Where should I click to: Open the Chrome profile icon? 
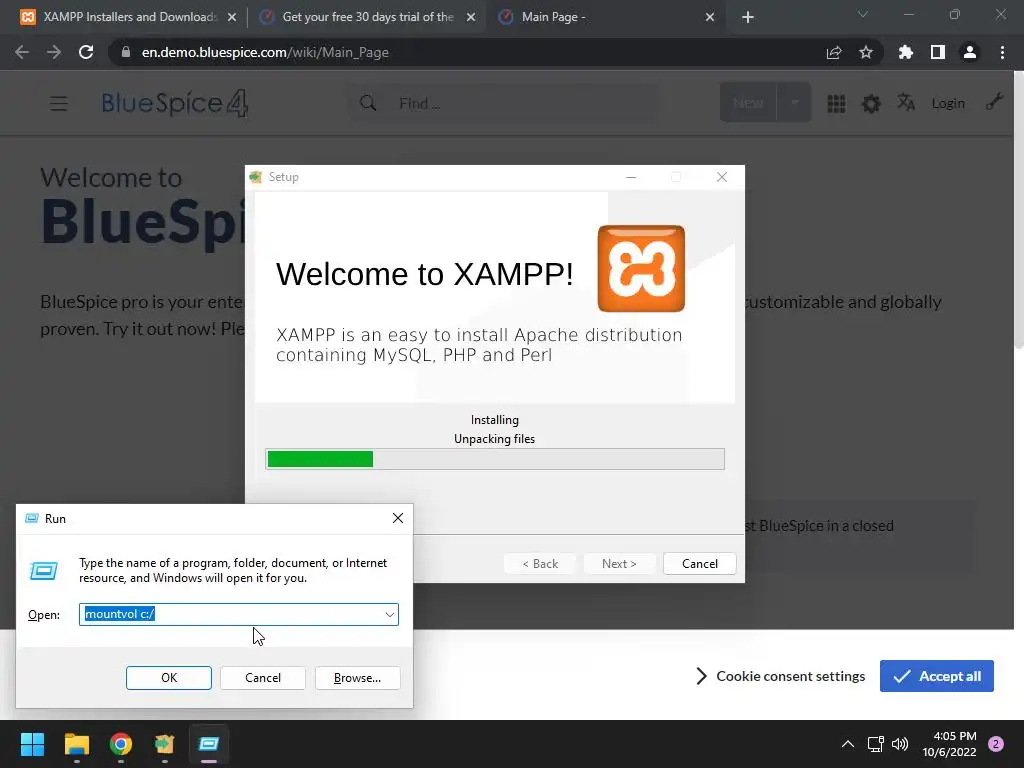970,52
